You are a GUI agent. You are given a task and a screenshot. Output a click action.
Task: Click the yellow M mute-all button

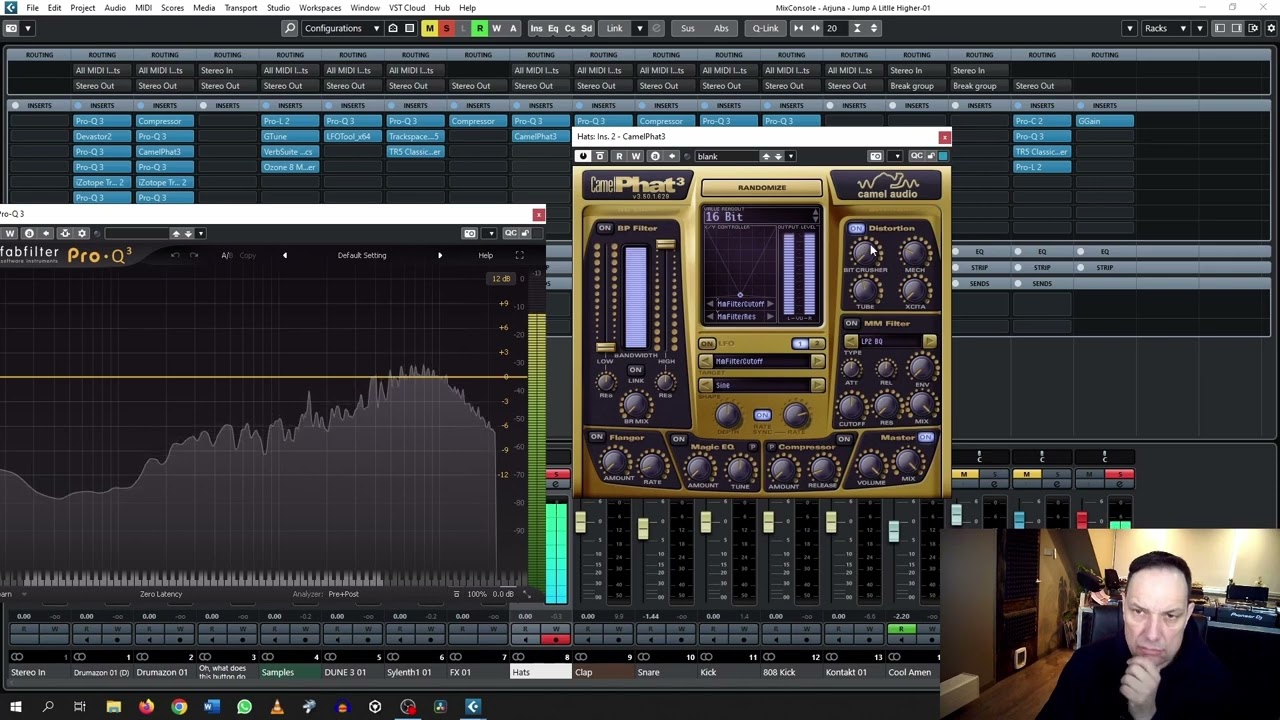point(429,28)
